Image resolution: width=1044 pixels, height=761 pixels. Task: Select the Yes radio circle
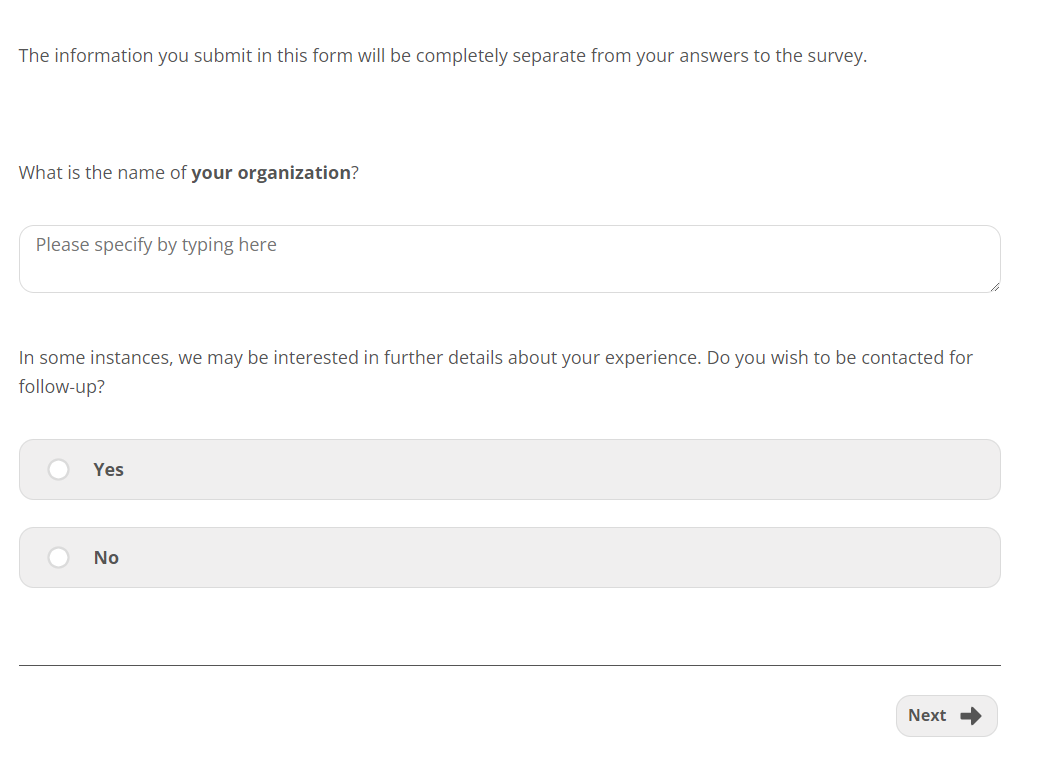tap(59, 469)
